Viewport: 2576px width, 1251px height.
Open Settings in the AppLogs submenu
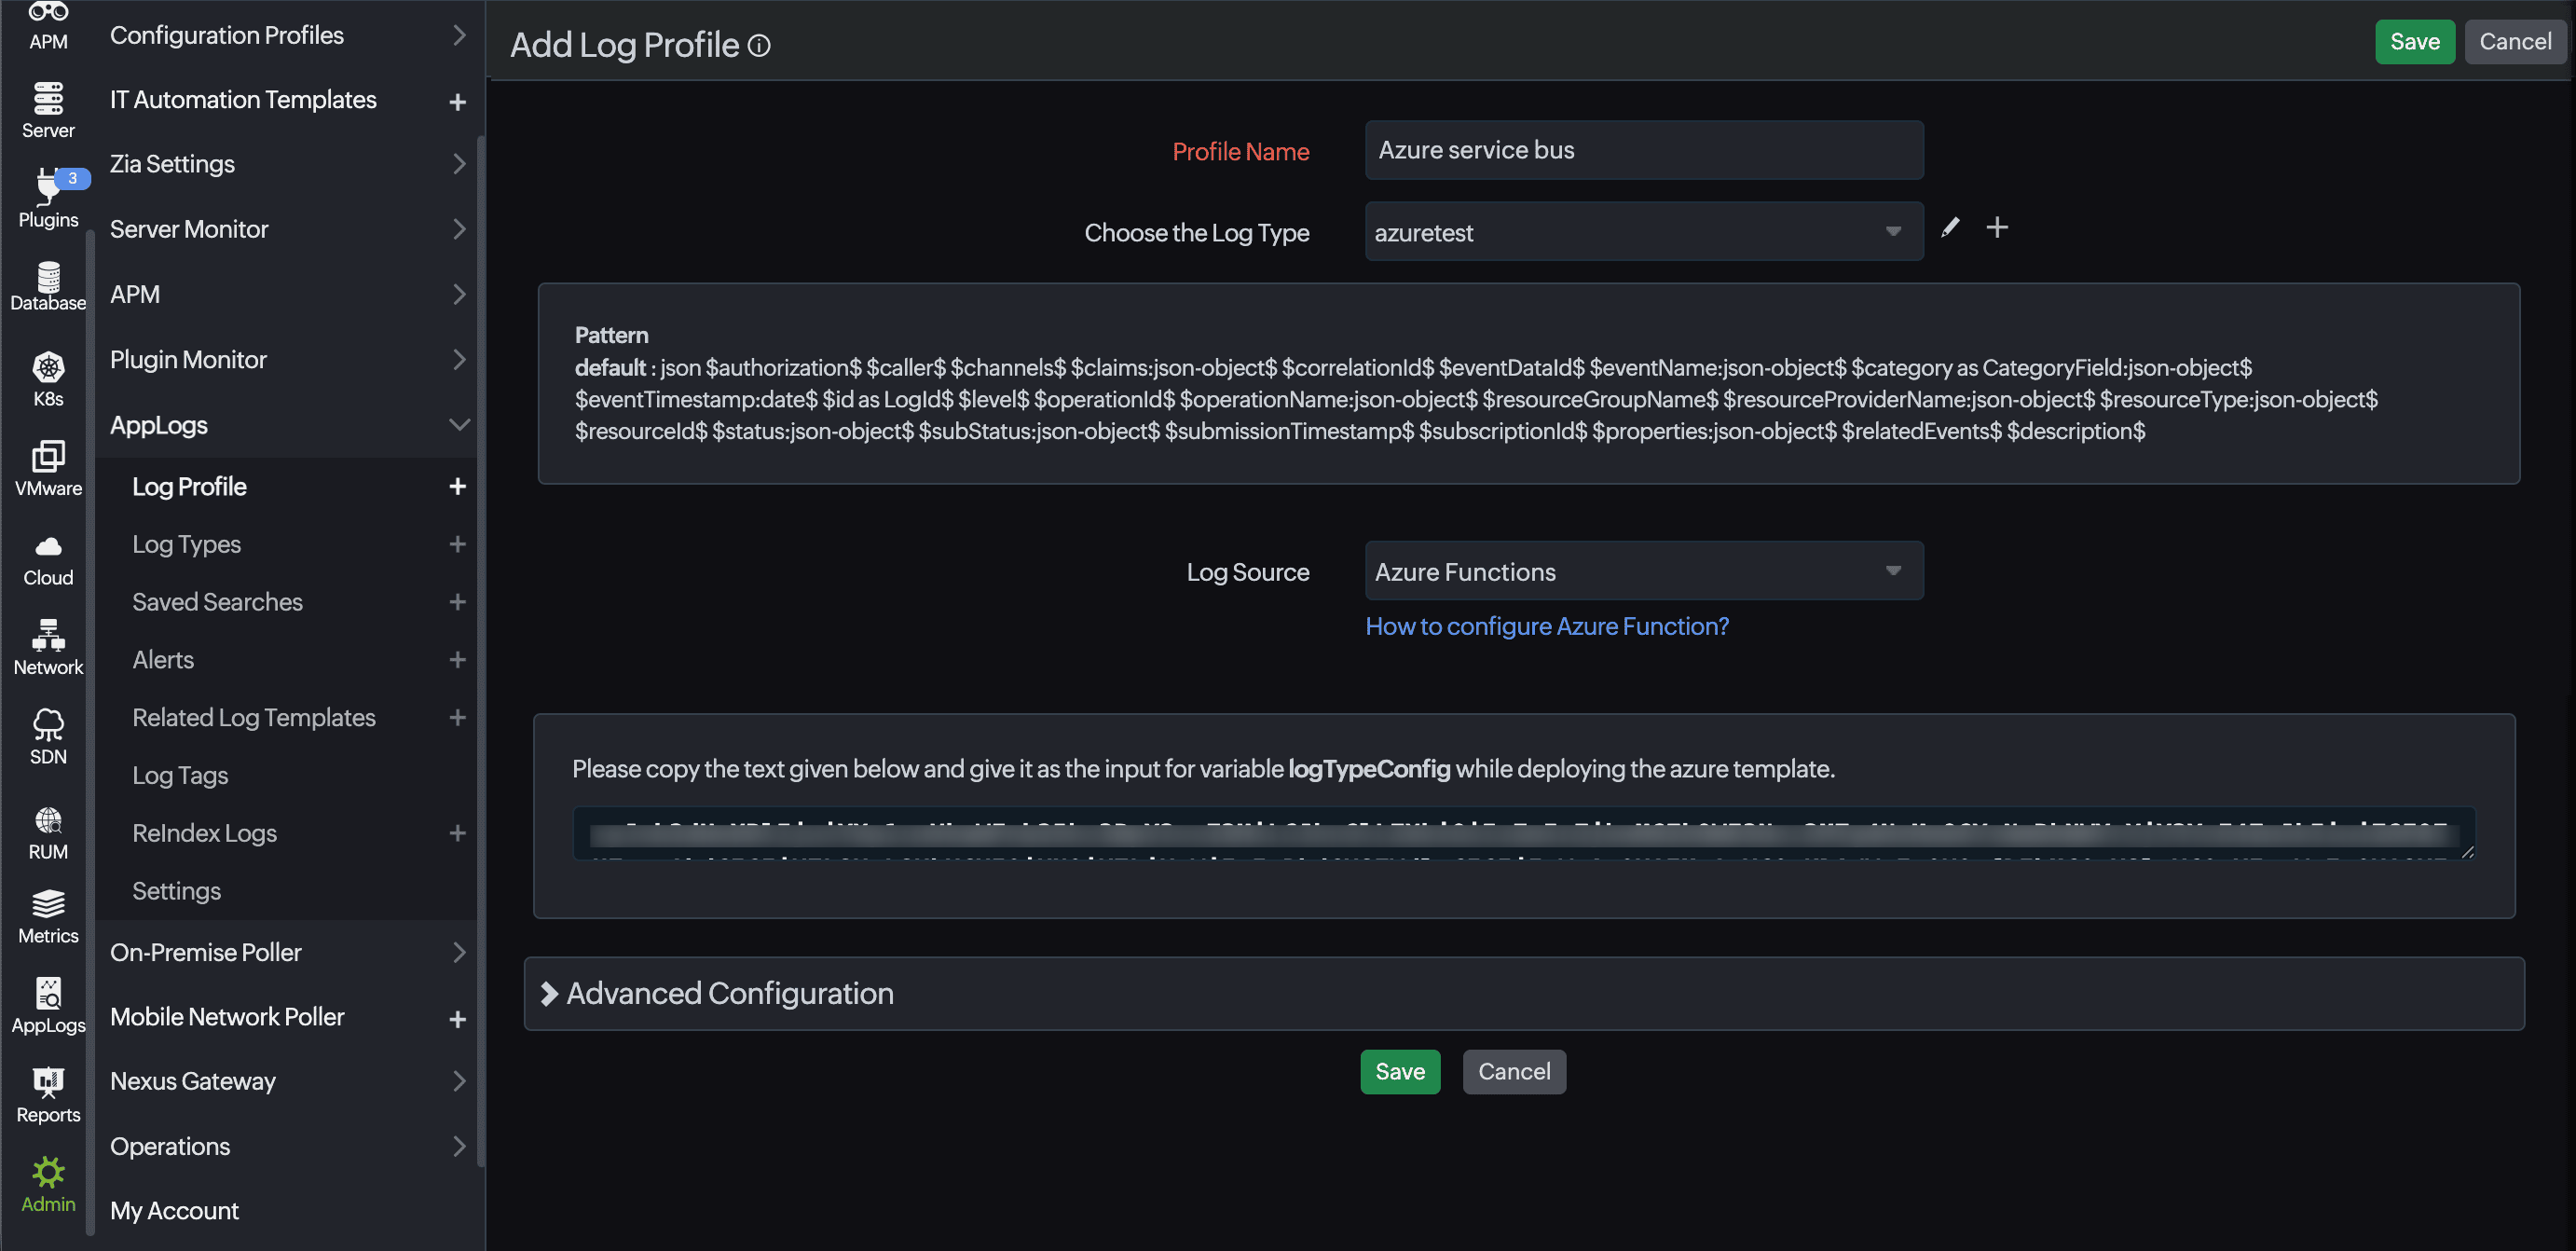point(176,891)
